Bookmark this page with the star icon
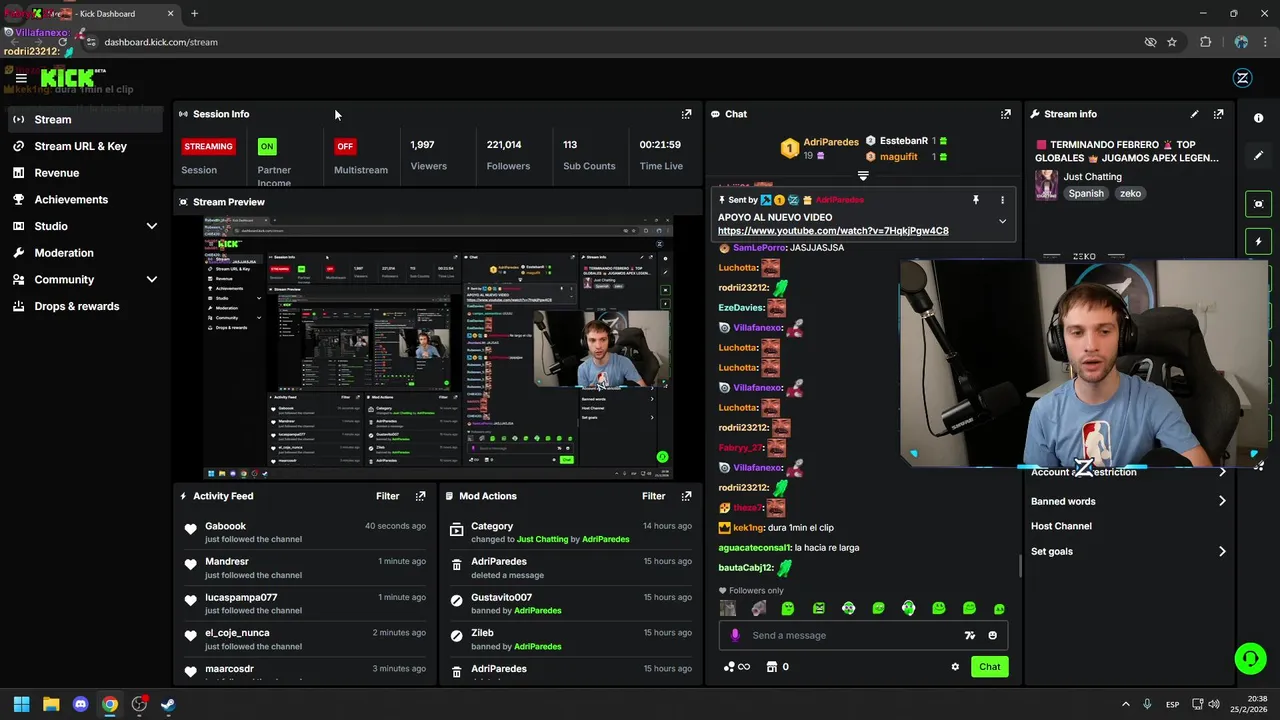The image size is (1280, 720). (1172, 42)
